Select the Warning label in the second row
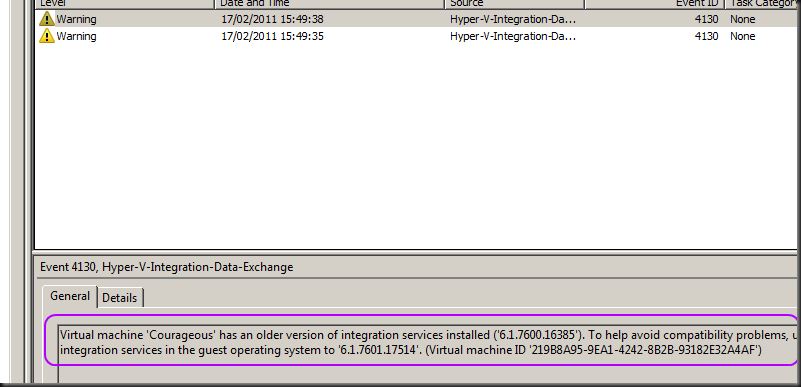This screenshot has height=387, width=801. point(76,36)
